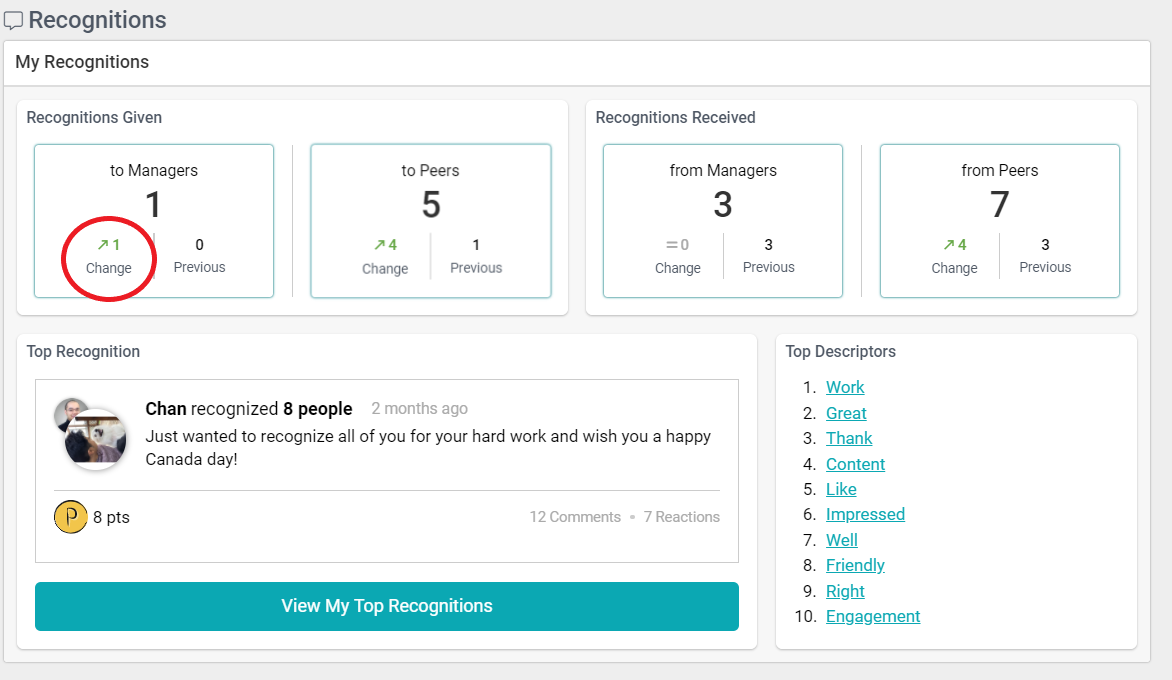The image size is (1172, 680).
Task: View the 12 Comments on recognition
Action: [x=575, y=517]
